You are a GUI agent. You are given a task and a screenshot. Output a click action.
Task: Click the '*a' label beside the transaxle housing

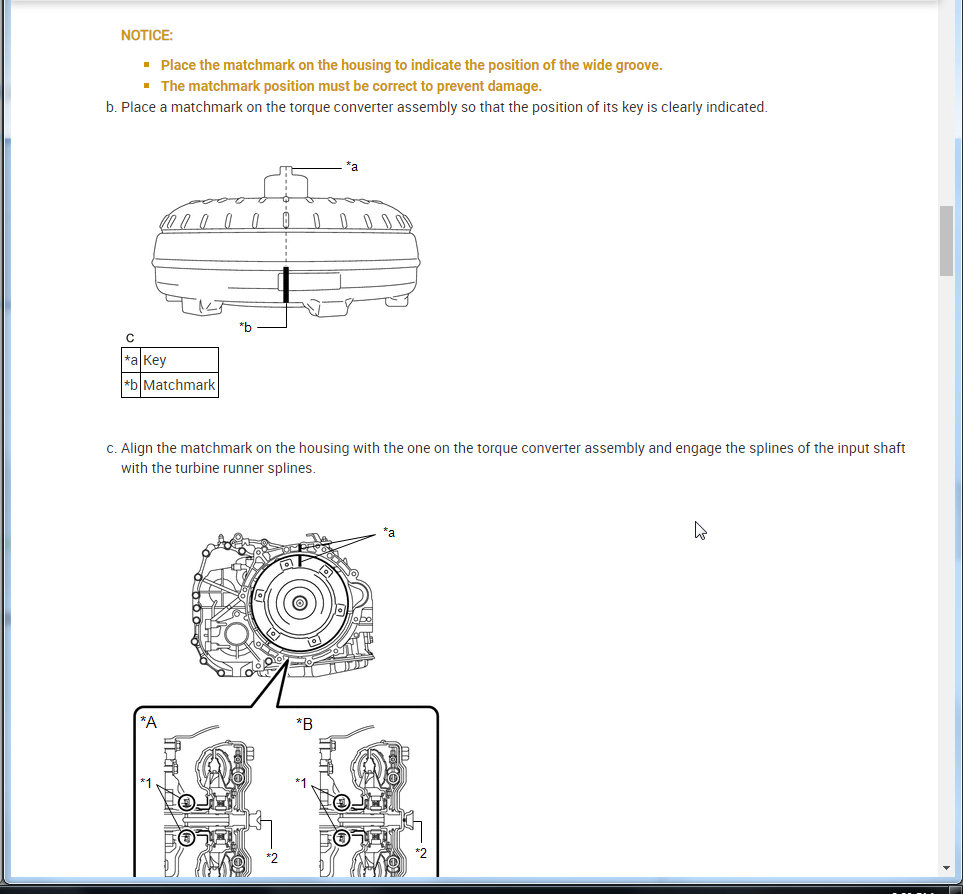point(389,532)
